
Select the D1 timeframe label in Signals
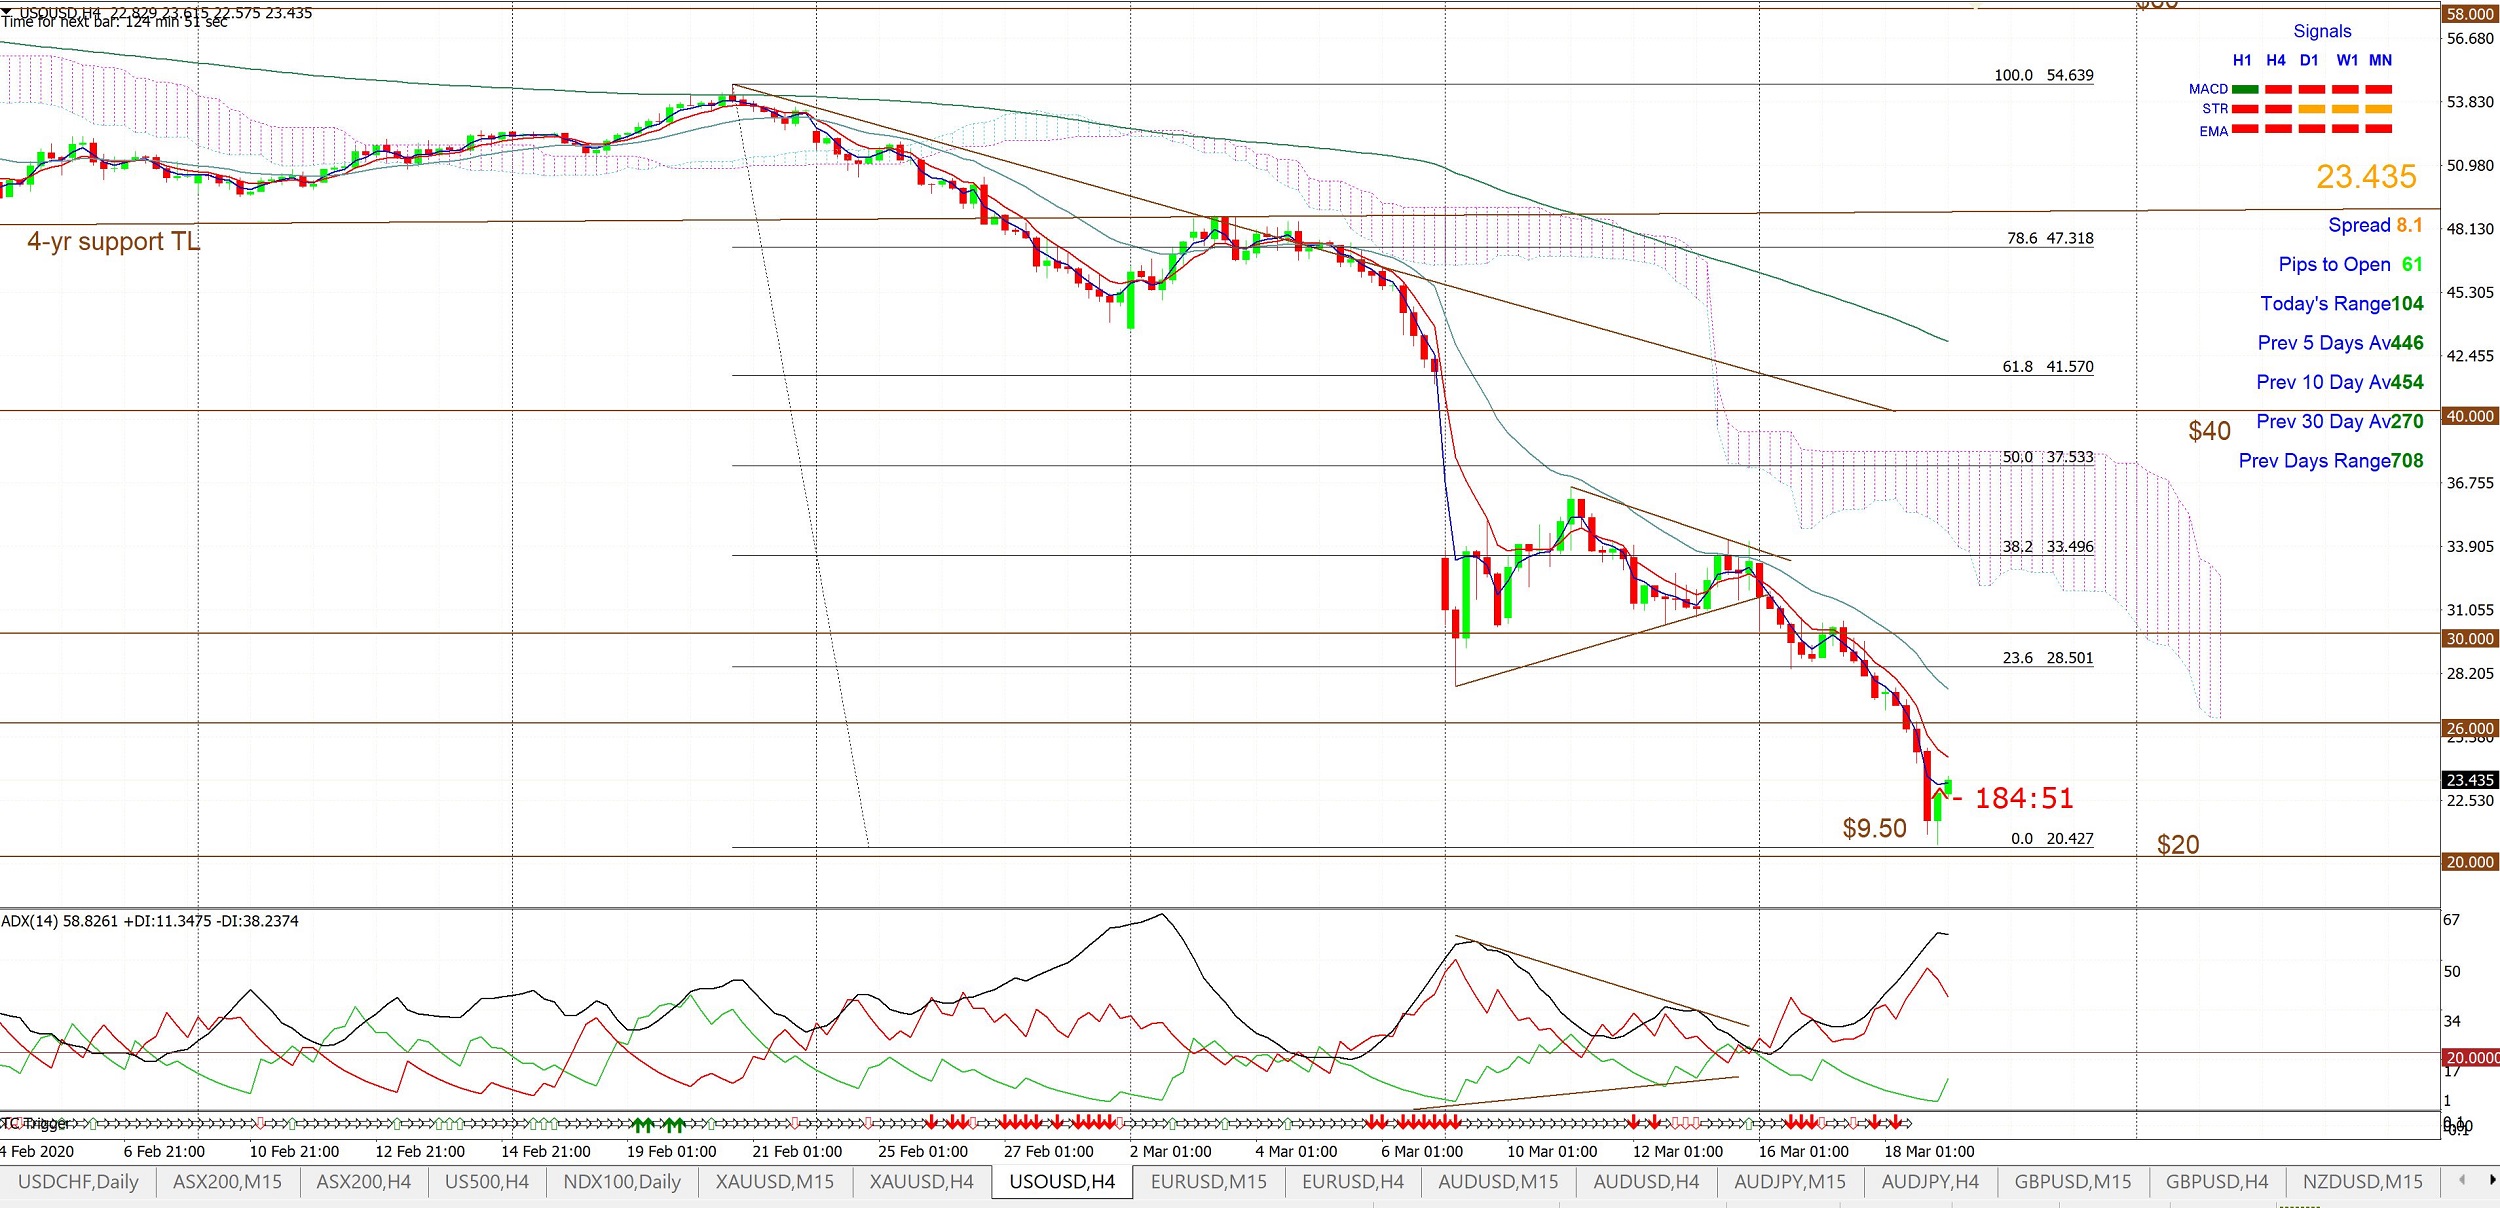pos(2309,60)
